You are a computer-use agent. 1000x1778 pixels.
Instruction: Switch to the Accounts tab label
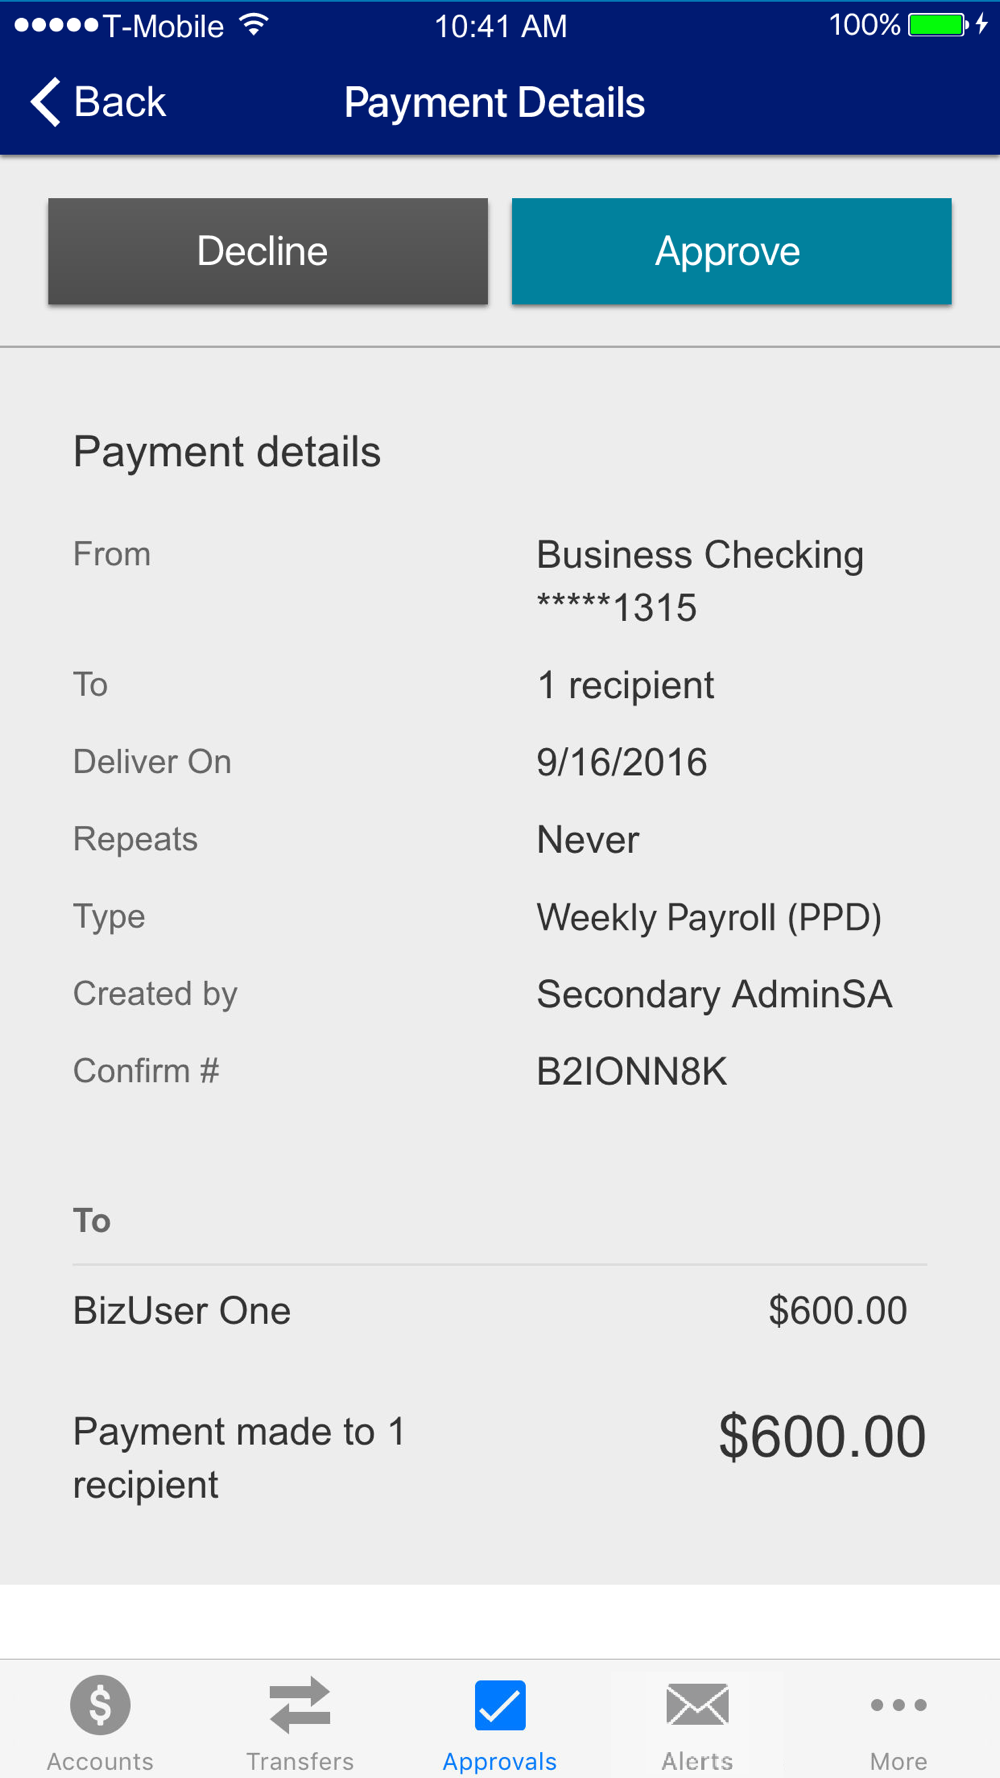[x=100, y=1761]
